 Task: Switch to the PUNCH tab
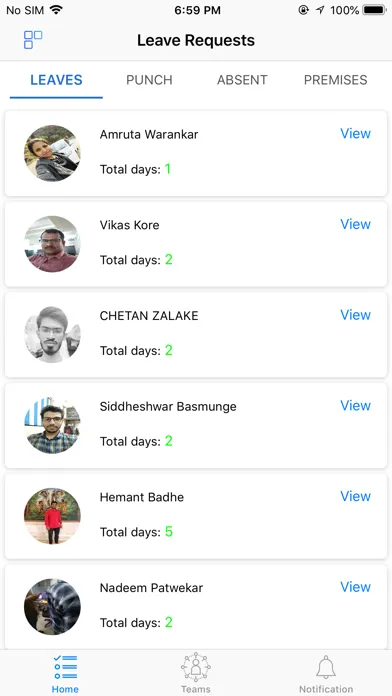[149, 80]
